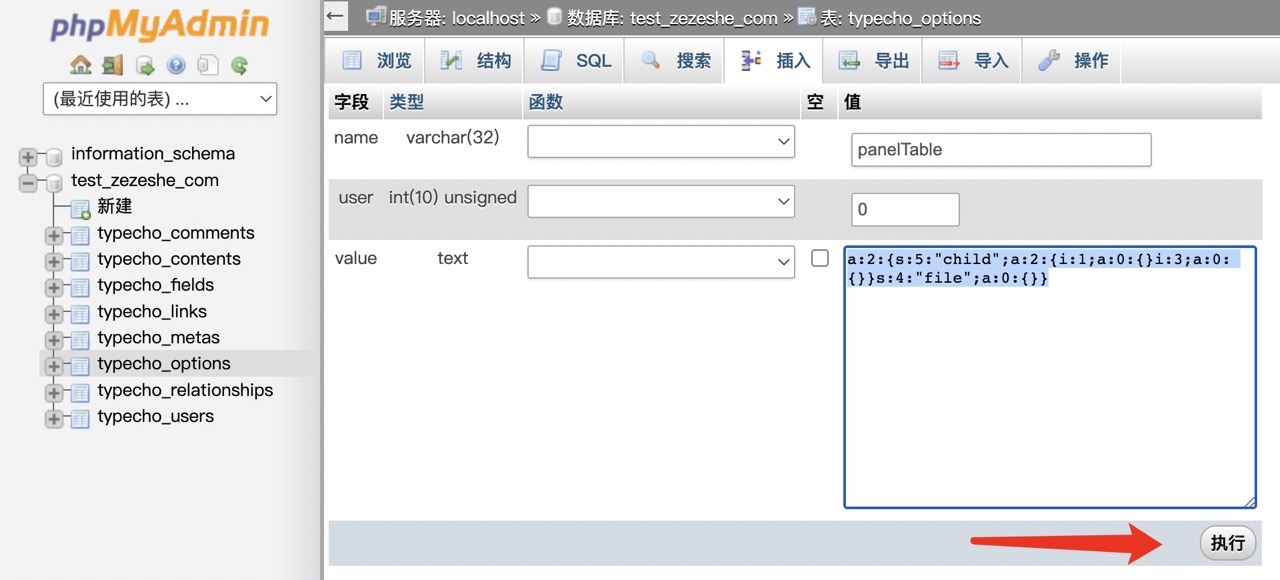This screenshot has width=1280, height=580.
Task: Click the new table icon beside 新建
Action: pos(80,207)
